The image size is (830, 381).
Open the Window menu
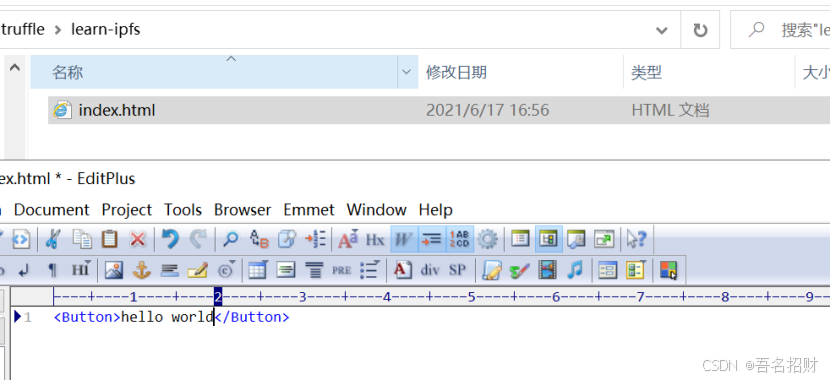coord(376,210)
